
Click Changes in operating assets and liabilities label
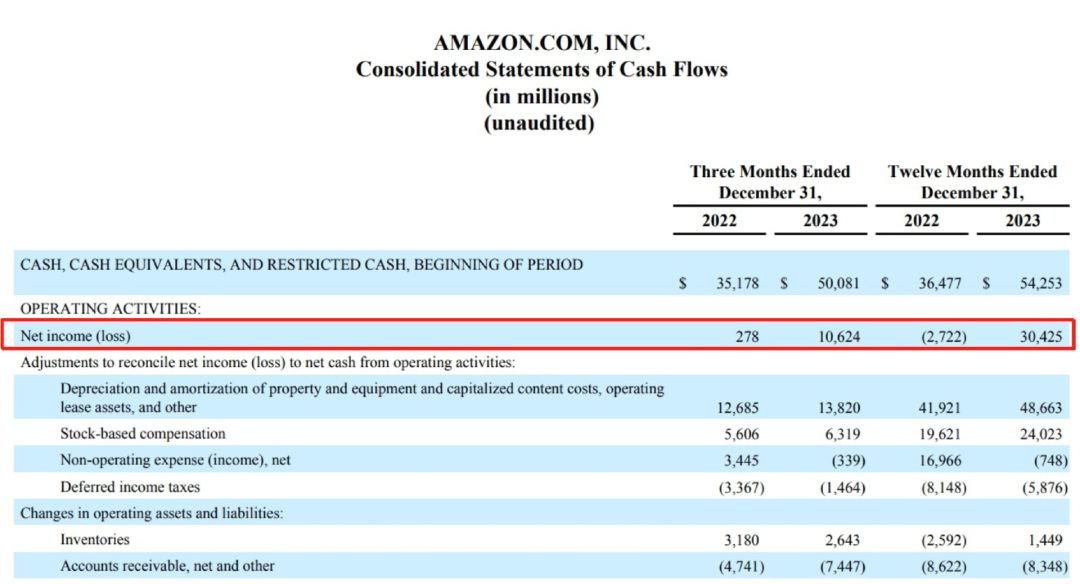point(152,513)
